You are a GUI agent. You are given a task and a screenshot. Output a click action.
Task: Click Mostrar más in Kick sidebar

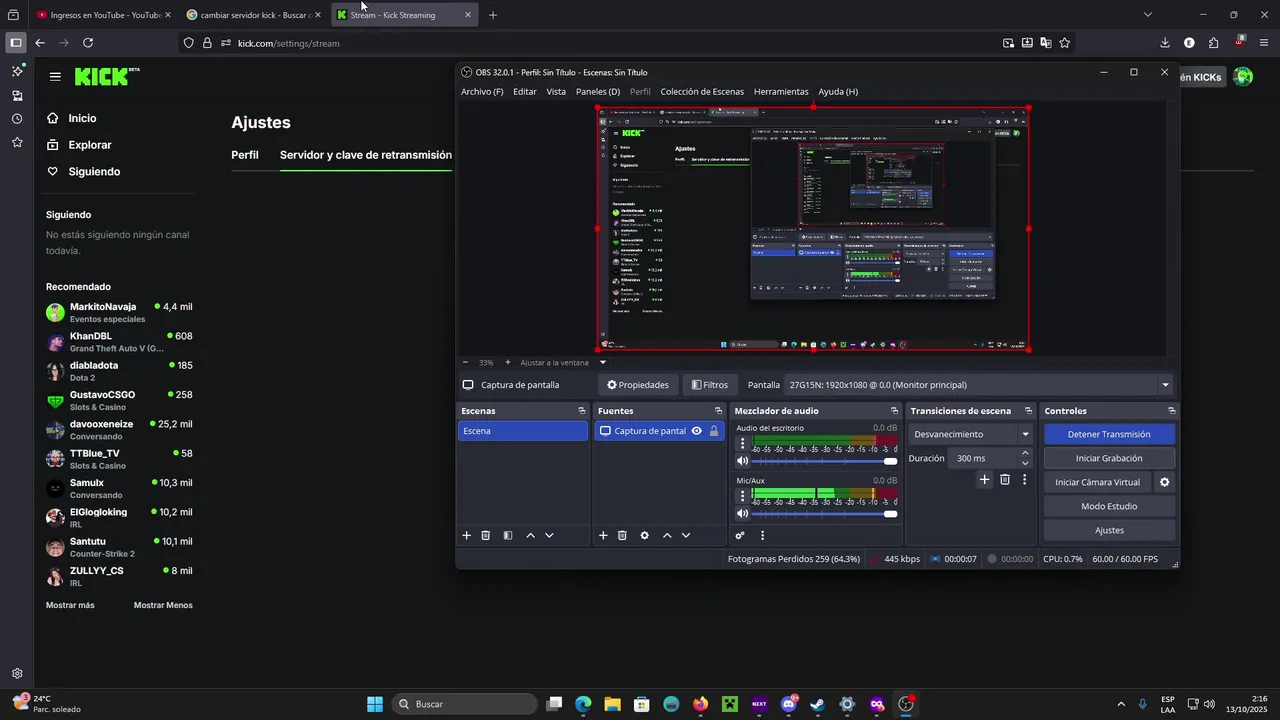pos(70,605)
